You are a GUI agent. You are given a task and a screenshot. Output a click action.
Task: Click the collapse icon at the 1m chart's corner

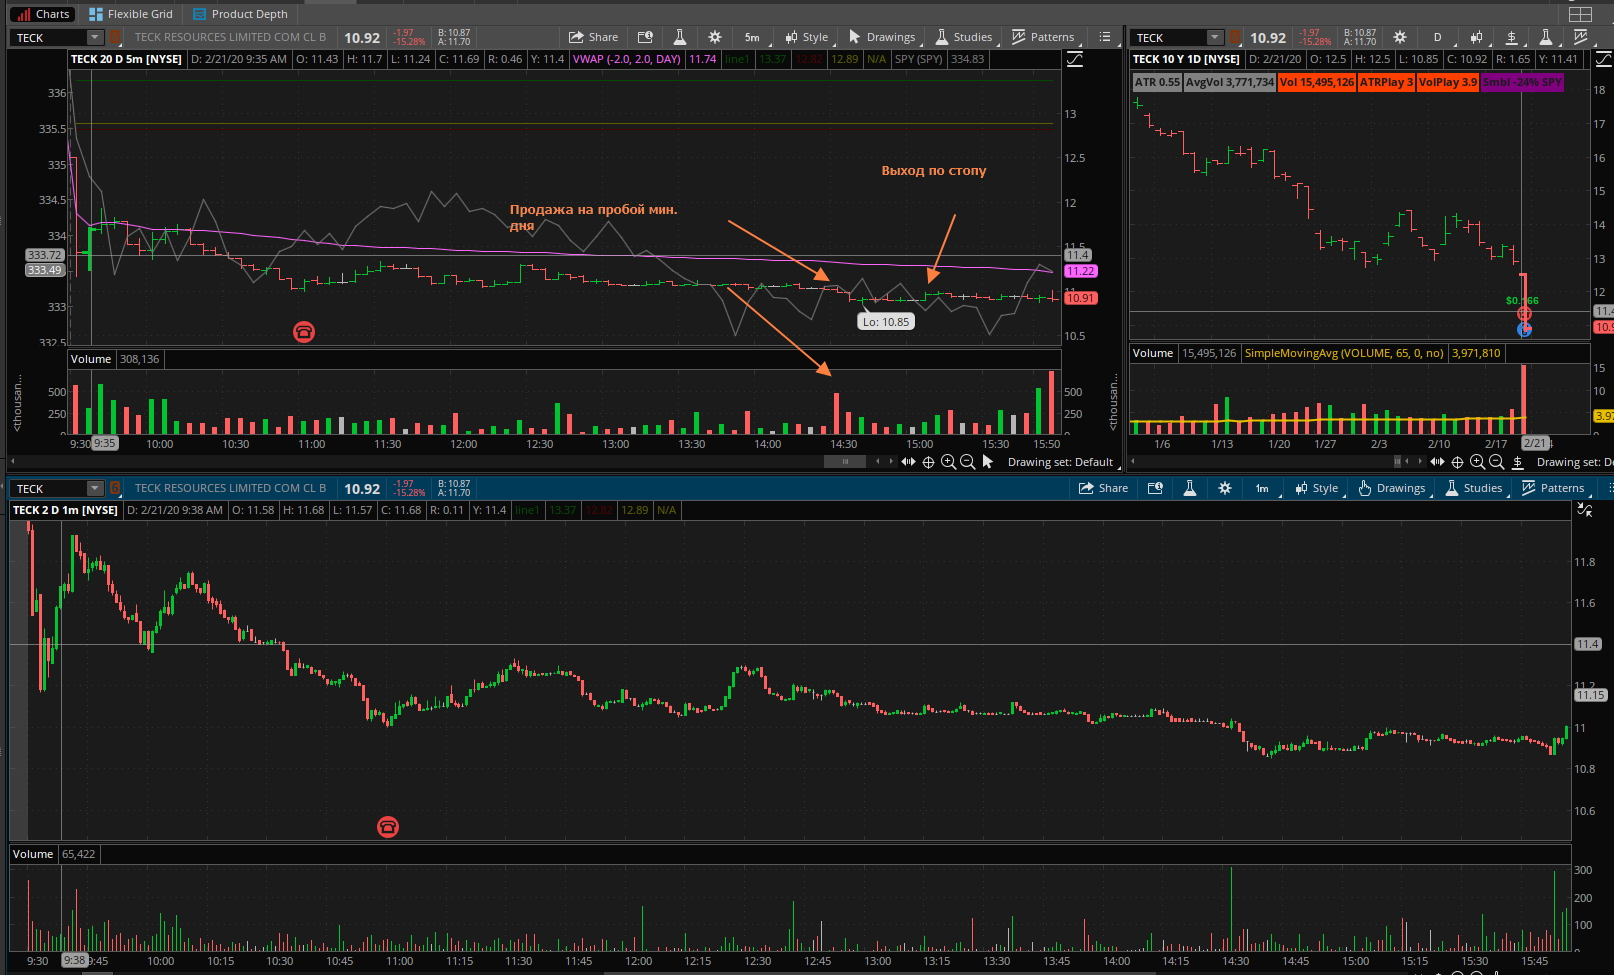(1585, 510)
